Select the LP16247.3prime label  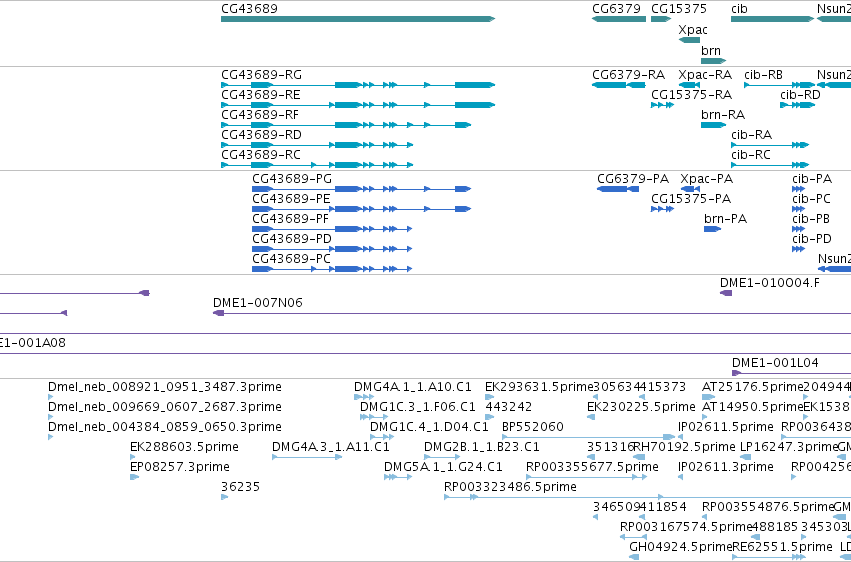(789, 448)
